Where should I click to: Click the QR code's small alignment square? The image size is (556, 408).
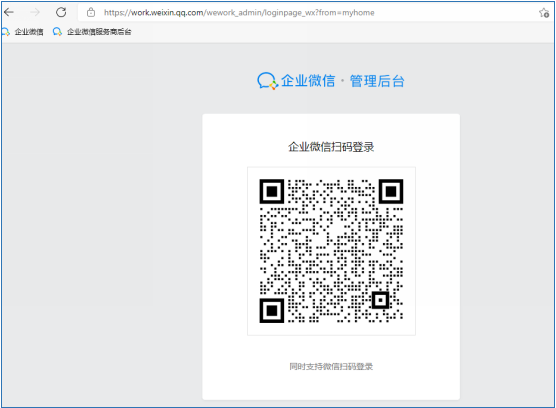(380, 300)
